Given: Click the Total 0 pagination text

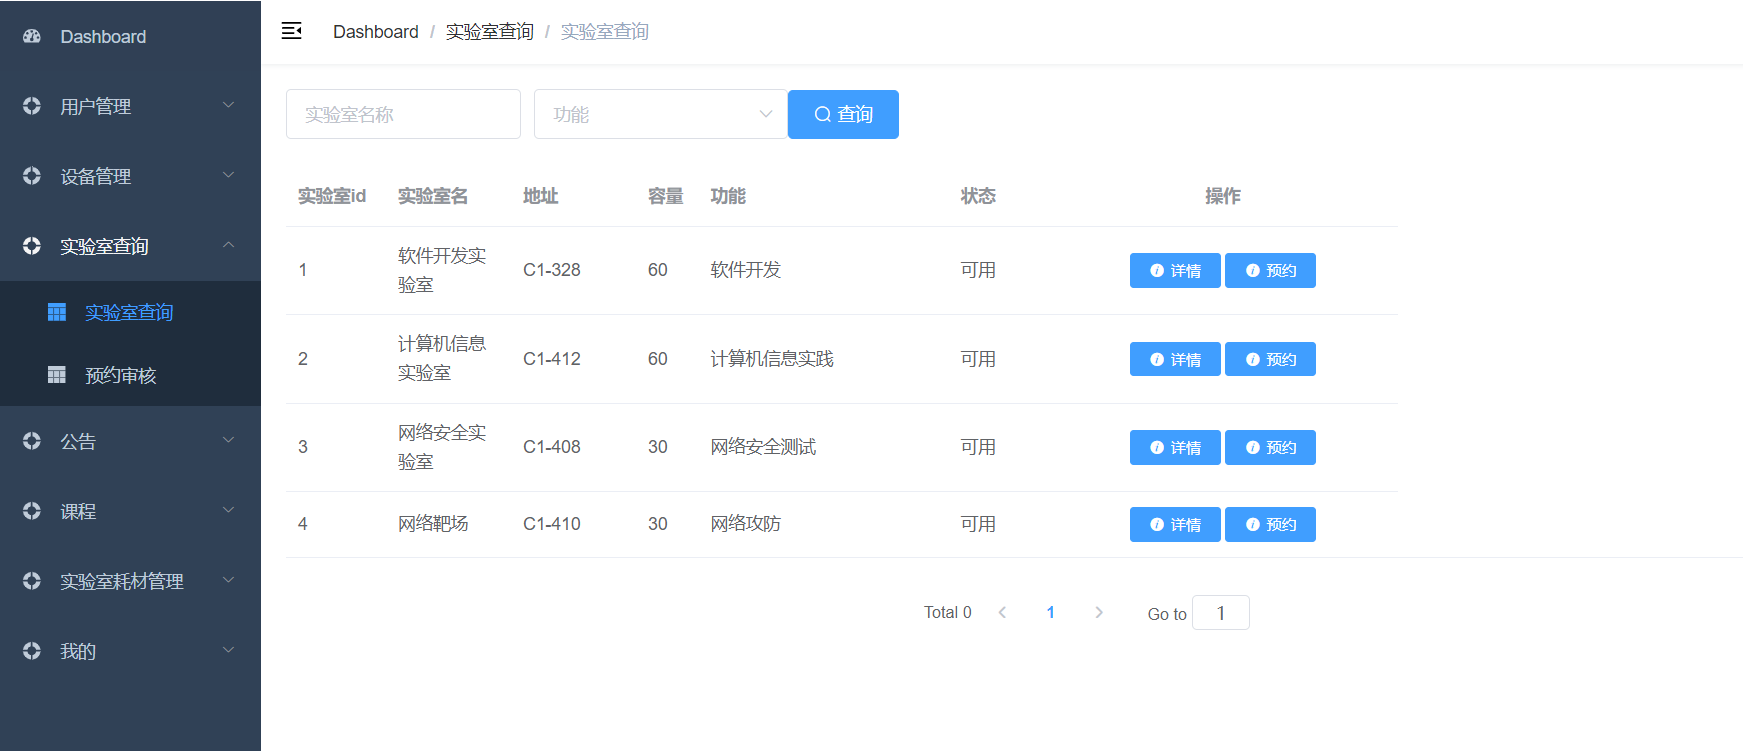Looking at the screenshot, I should [948, 612].
